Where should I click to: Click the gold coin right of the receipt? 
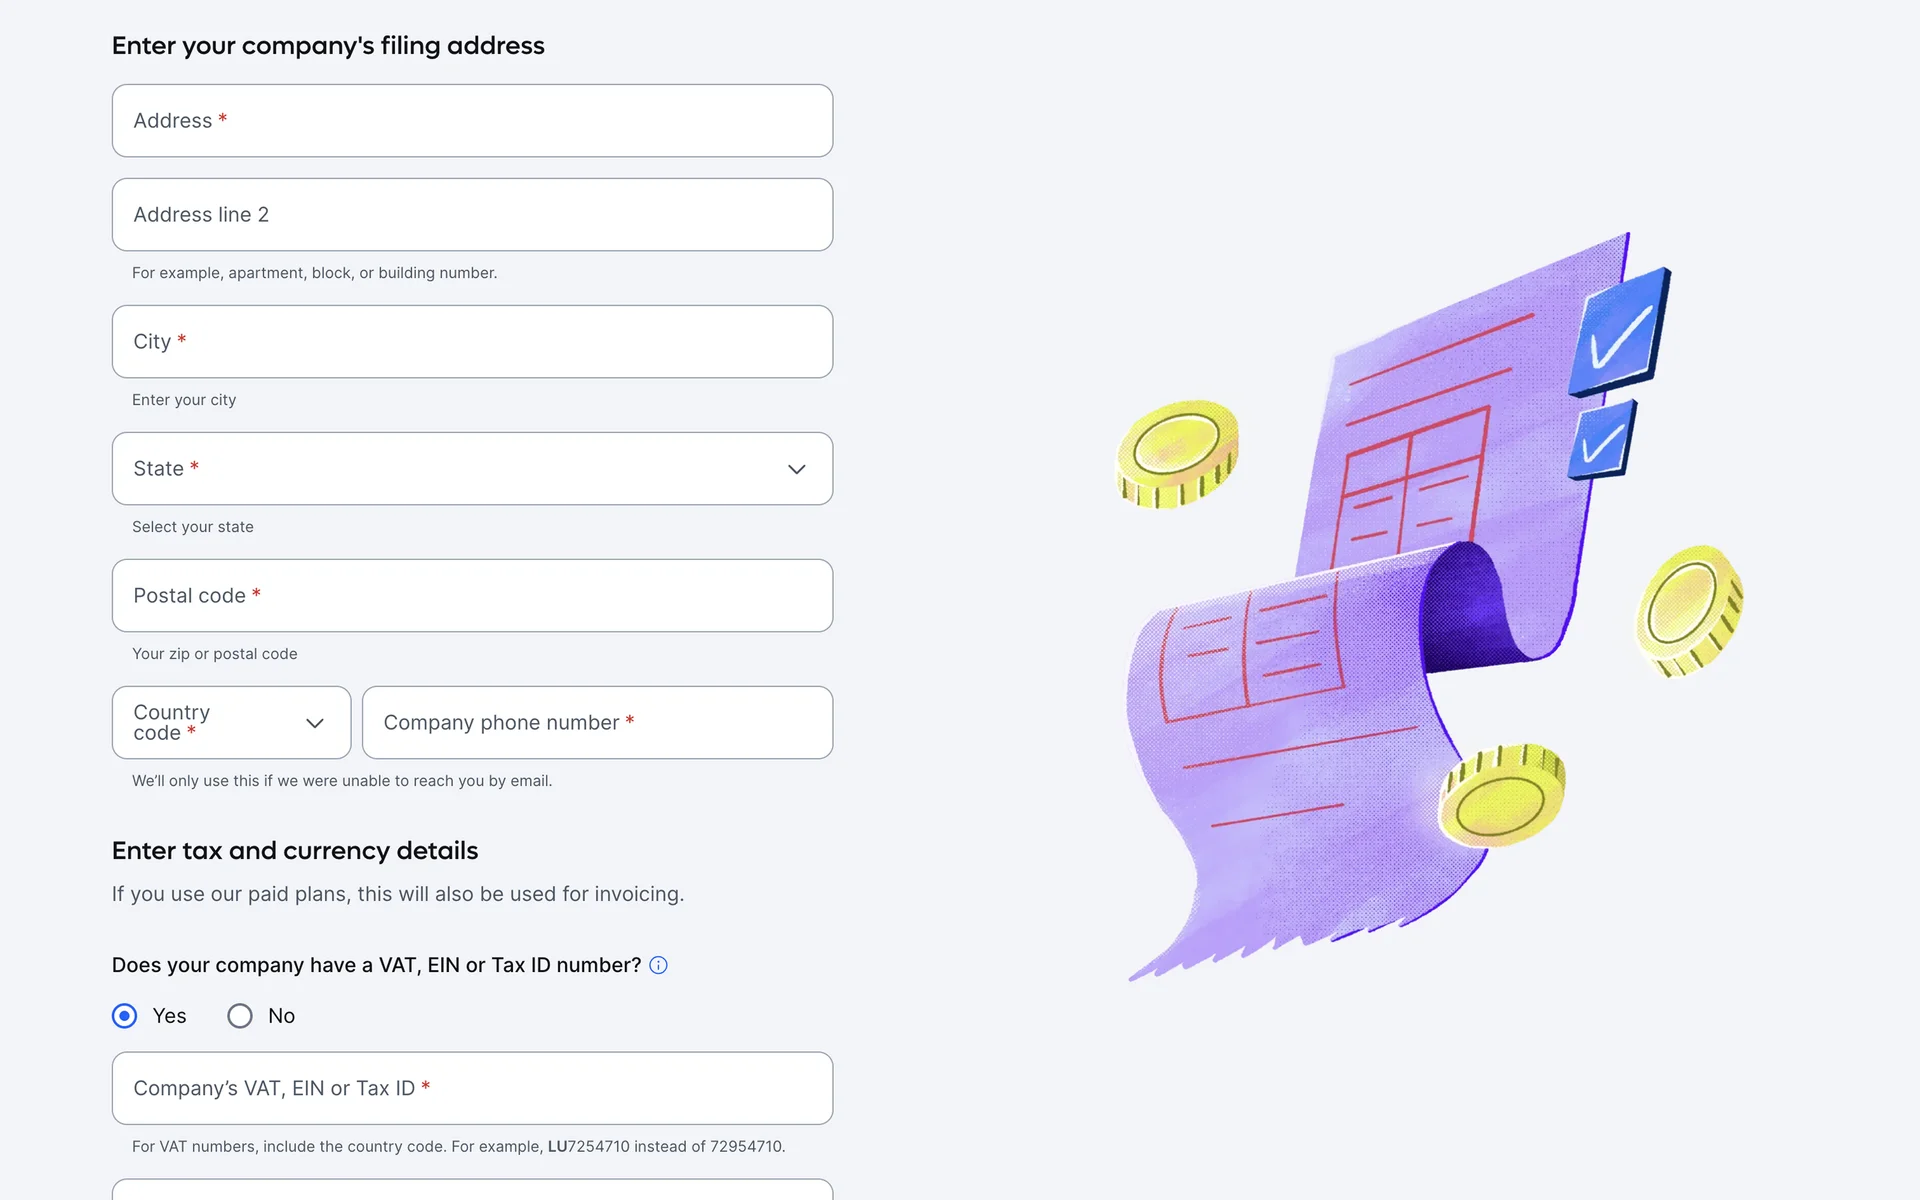pyautogui.click(x=1689, y=609)
